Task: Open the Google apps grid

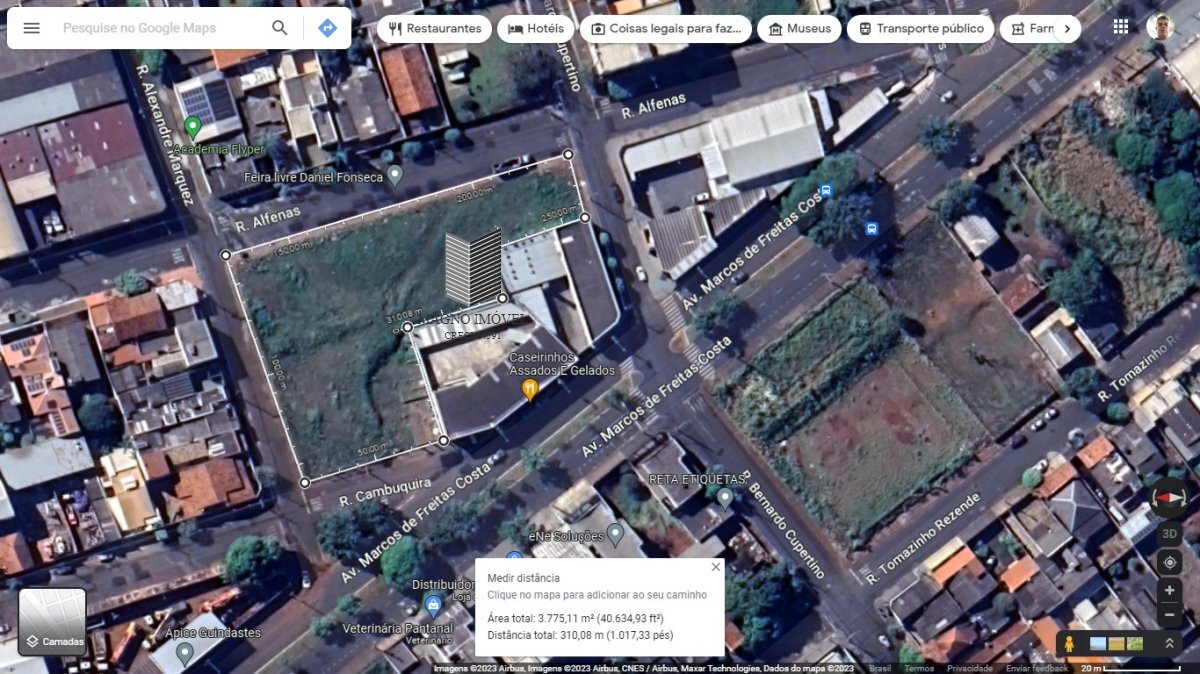Action: click(x=1121, y=27)
